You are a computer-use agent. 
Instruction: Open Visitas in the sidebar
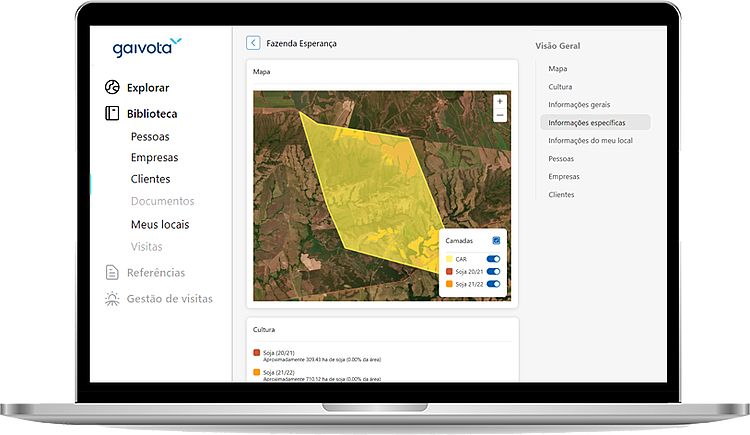(x=147, y=246)
